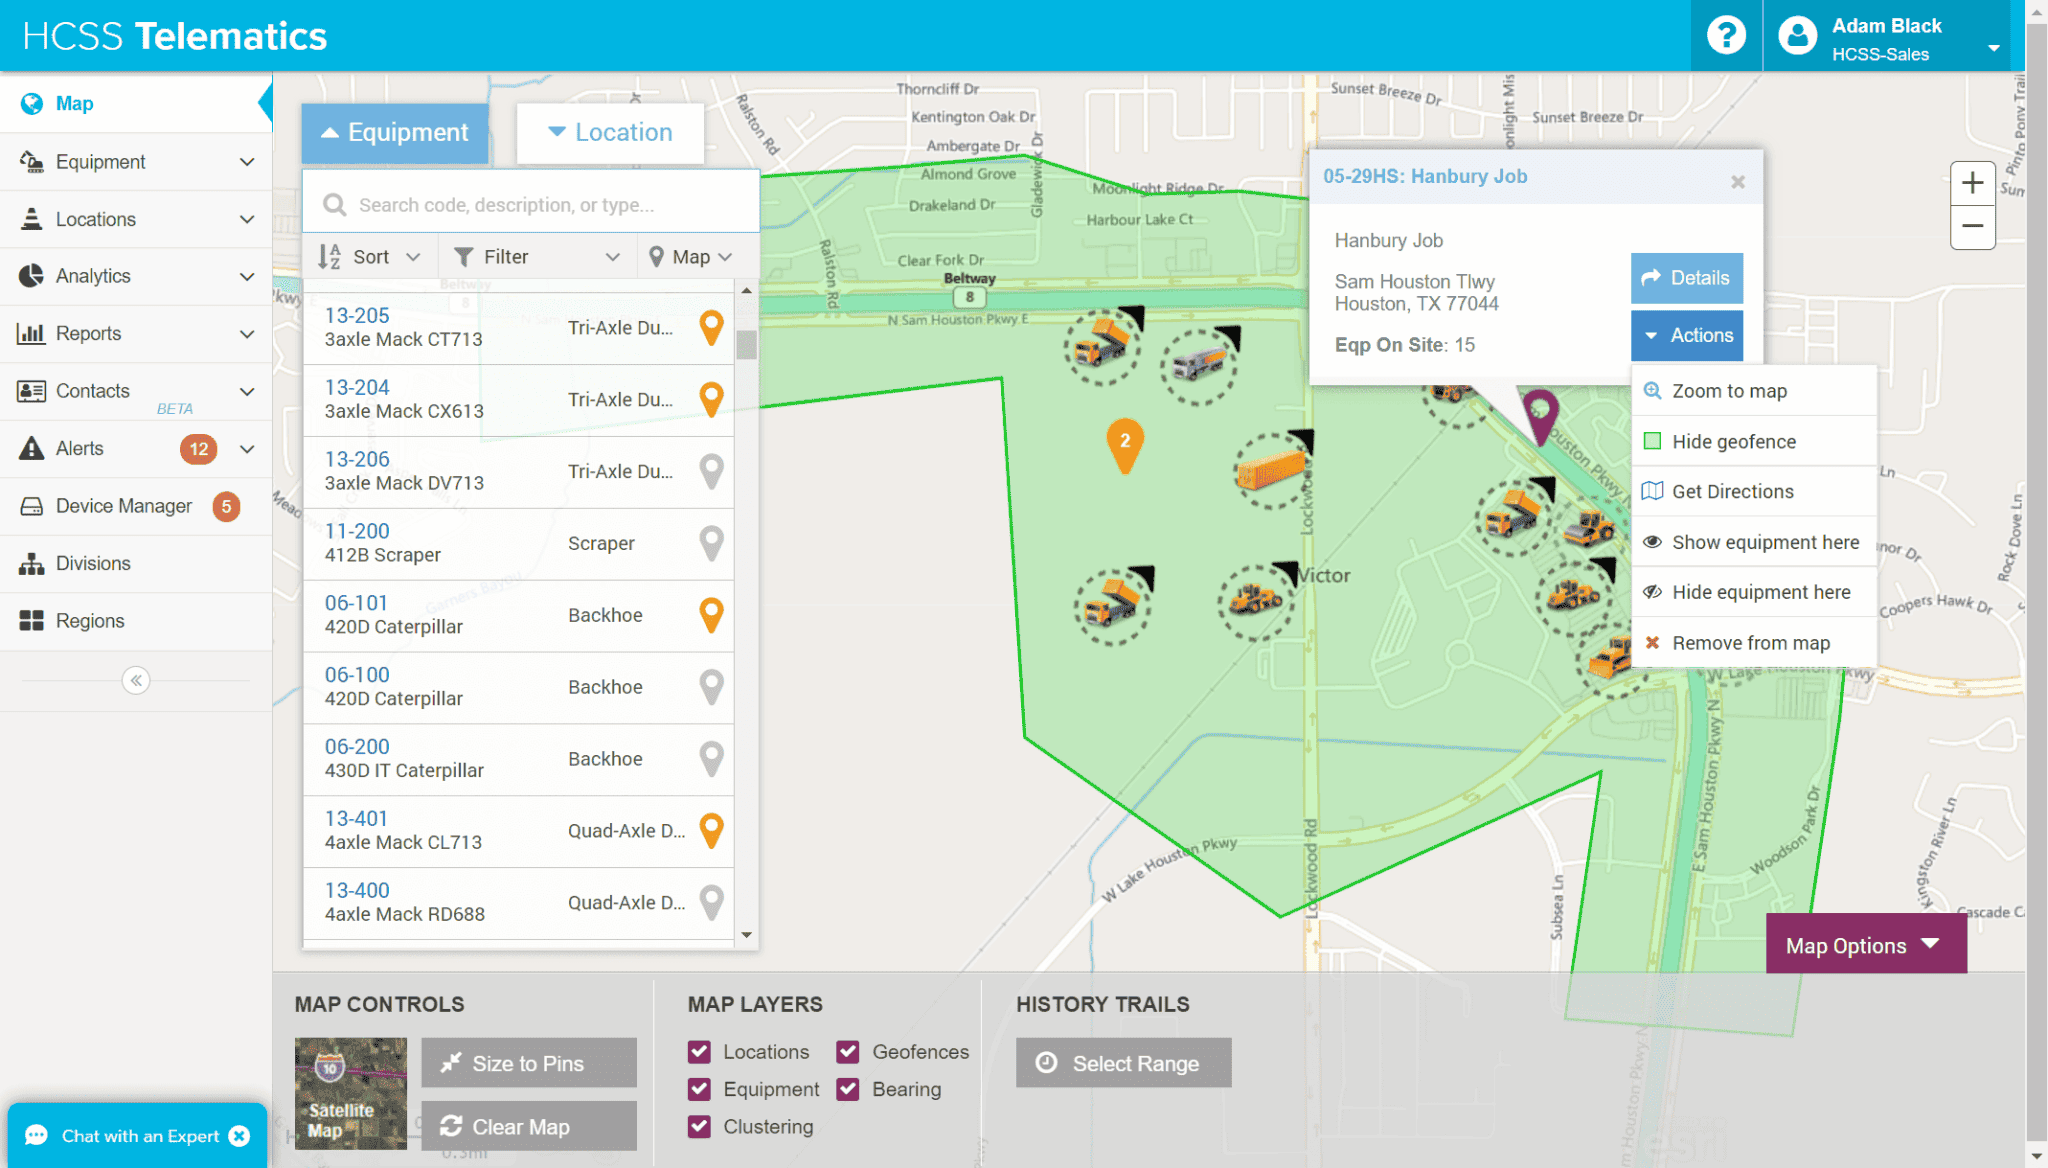Open Details for the Hanbury Job
Image resolution: width=2048 pixels, height=1168 pixels.
[x=1686, y=278]
